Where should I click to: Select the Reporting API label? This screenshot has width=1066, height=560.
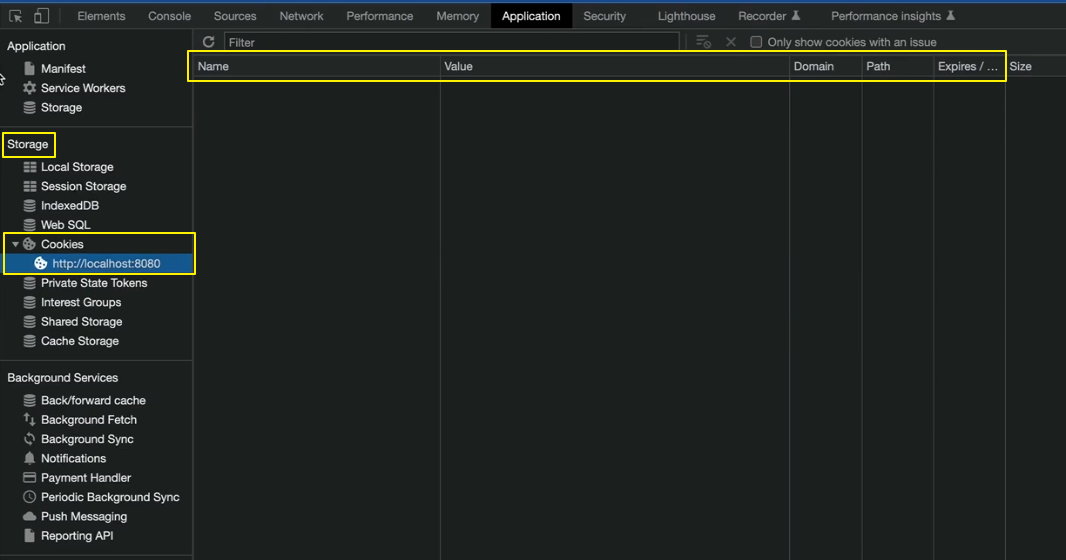pos(77,536)
